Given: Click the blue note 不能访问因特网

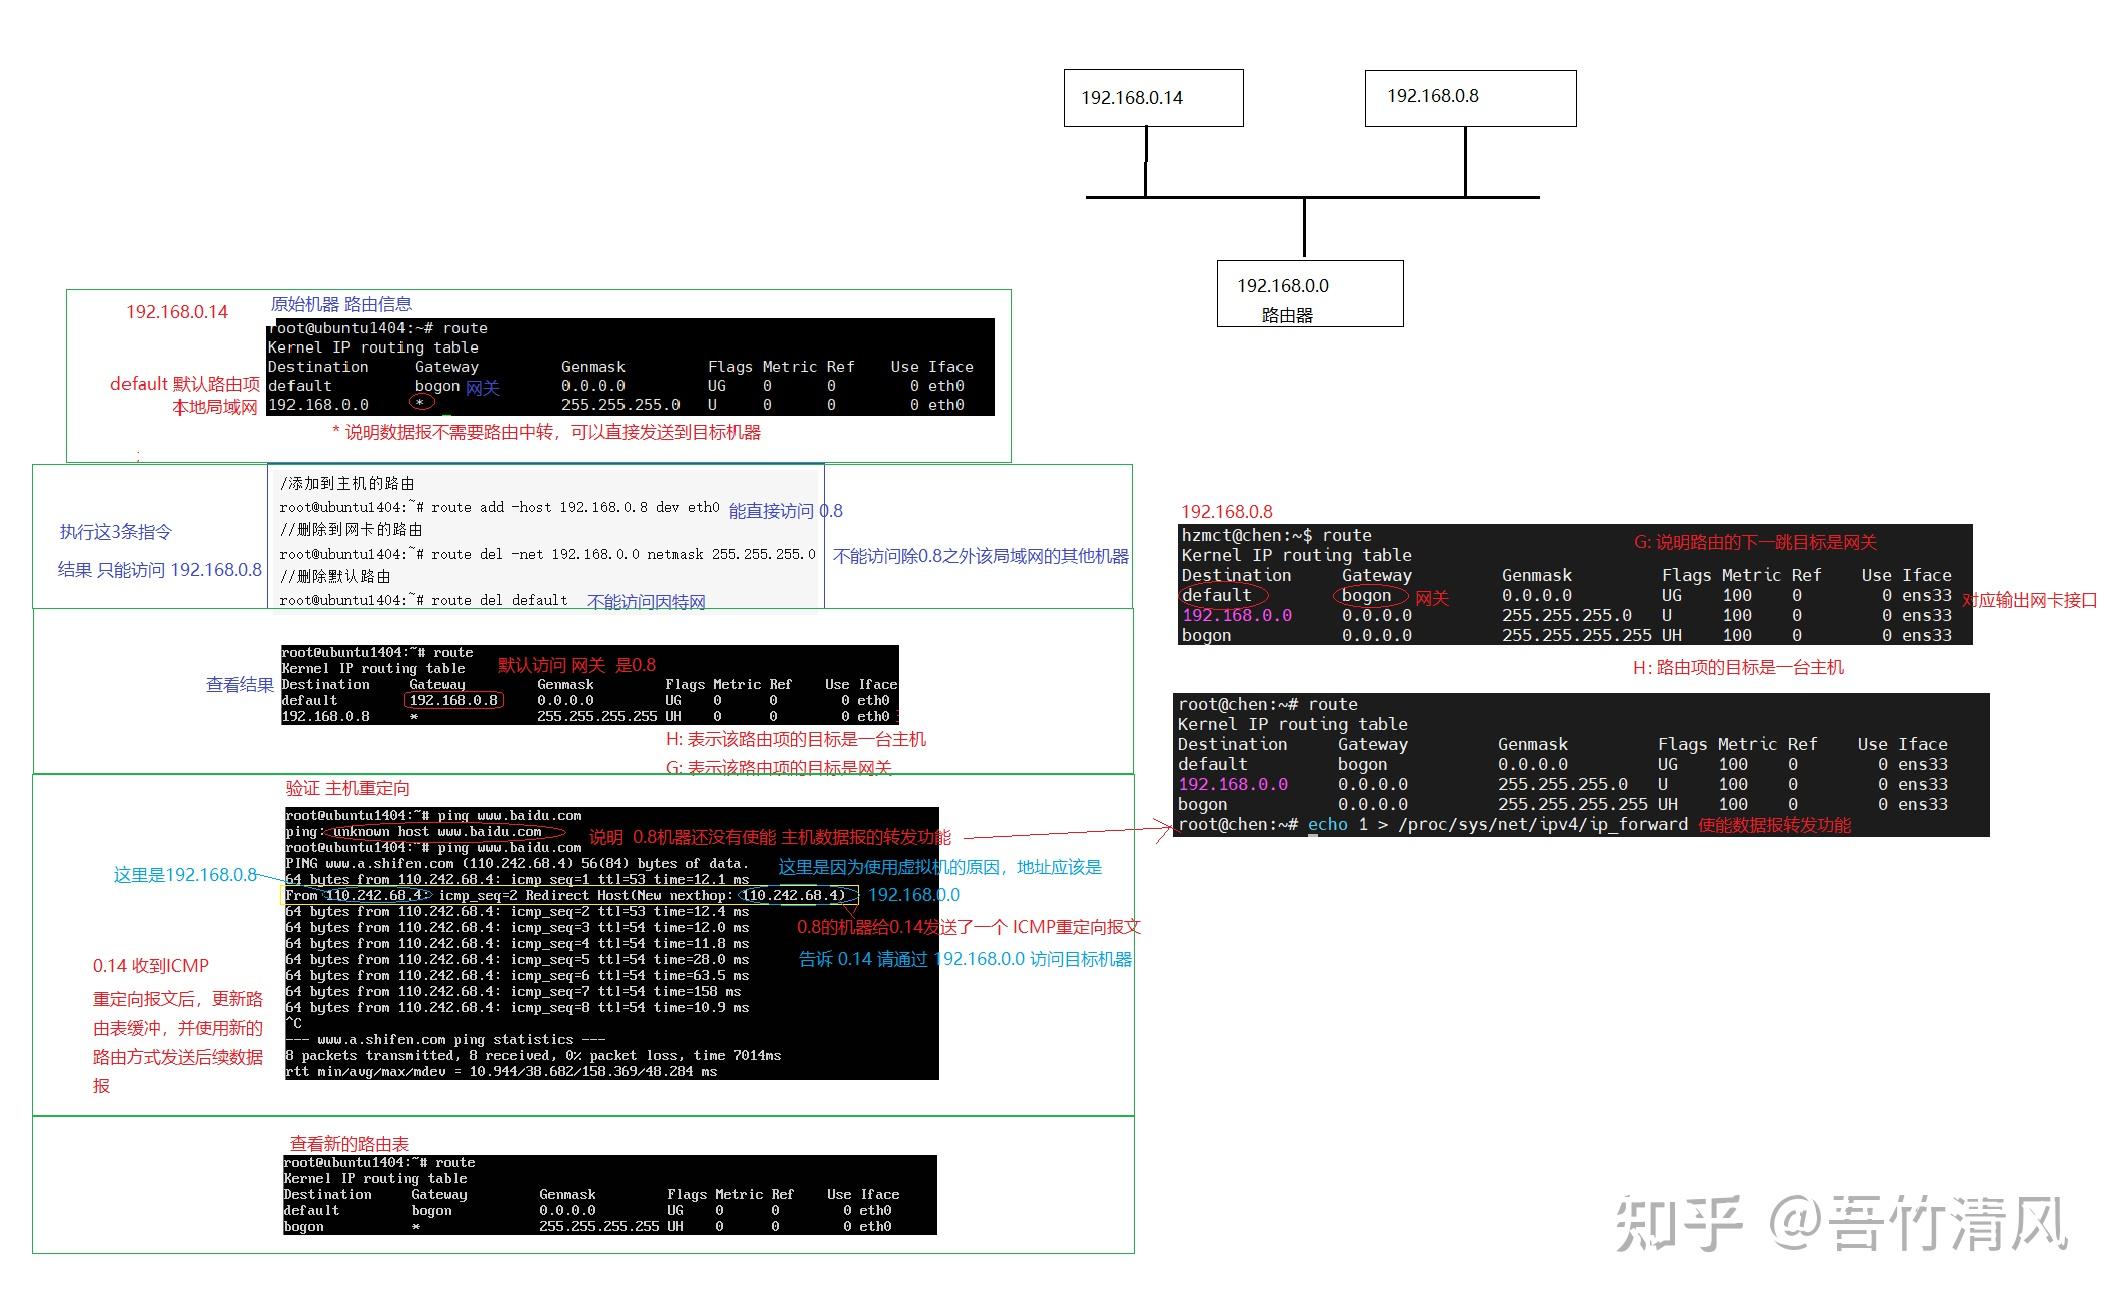Looking at the screenshot, I should pyautogui.click(x=646, y=602).
